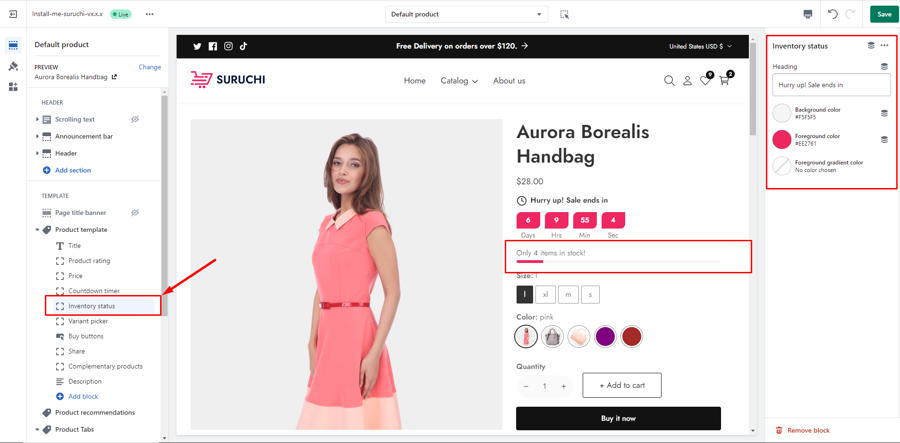Collapse the Product template section
The height and width of the screenshot is (443, 900).
38,229
